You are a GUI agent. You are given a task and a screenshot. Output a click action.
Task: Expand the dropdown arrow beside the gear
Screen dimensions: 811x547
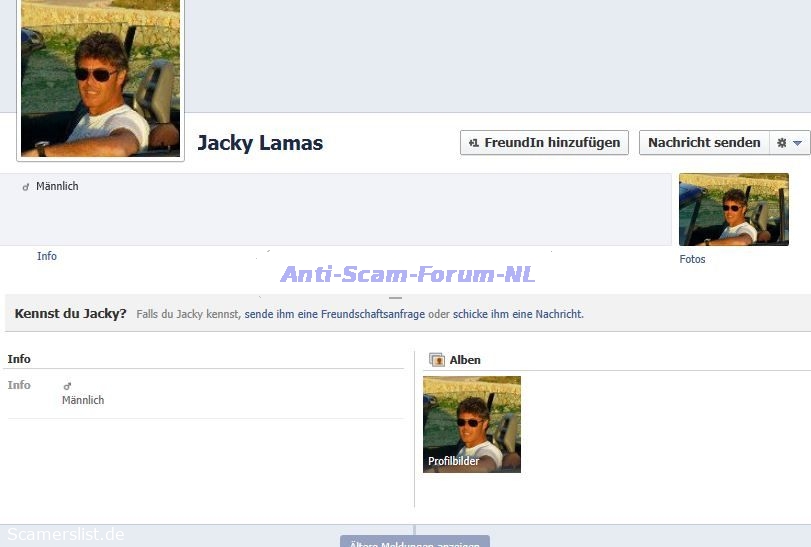pyautogui.click(x=797, y=143)
